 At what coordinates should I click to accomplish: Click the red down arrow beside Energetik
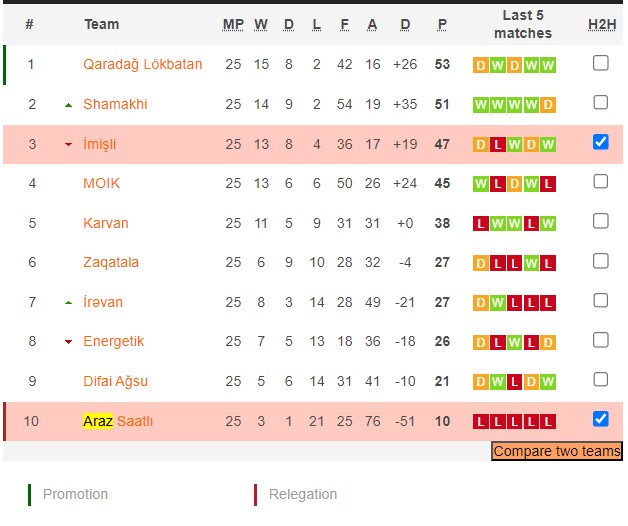click(x=68, y=342)
